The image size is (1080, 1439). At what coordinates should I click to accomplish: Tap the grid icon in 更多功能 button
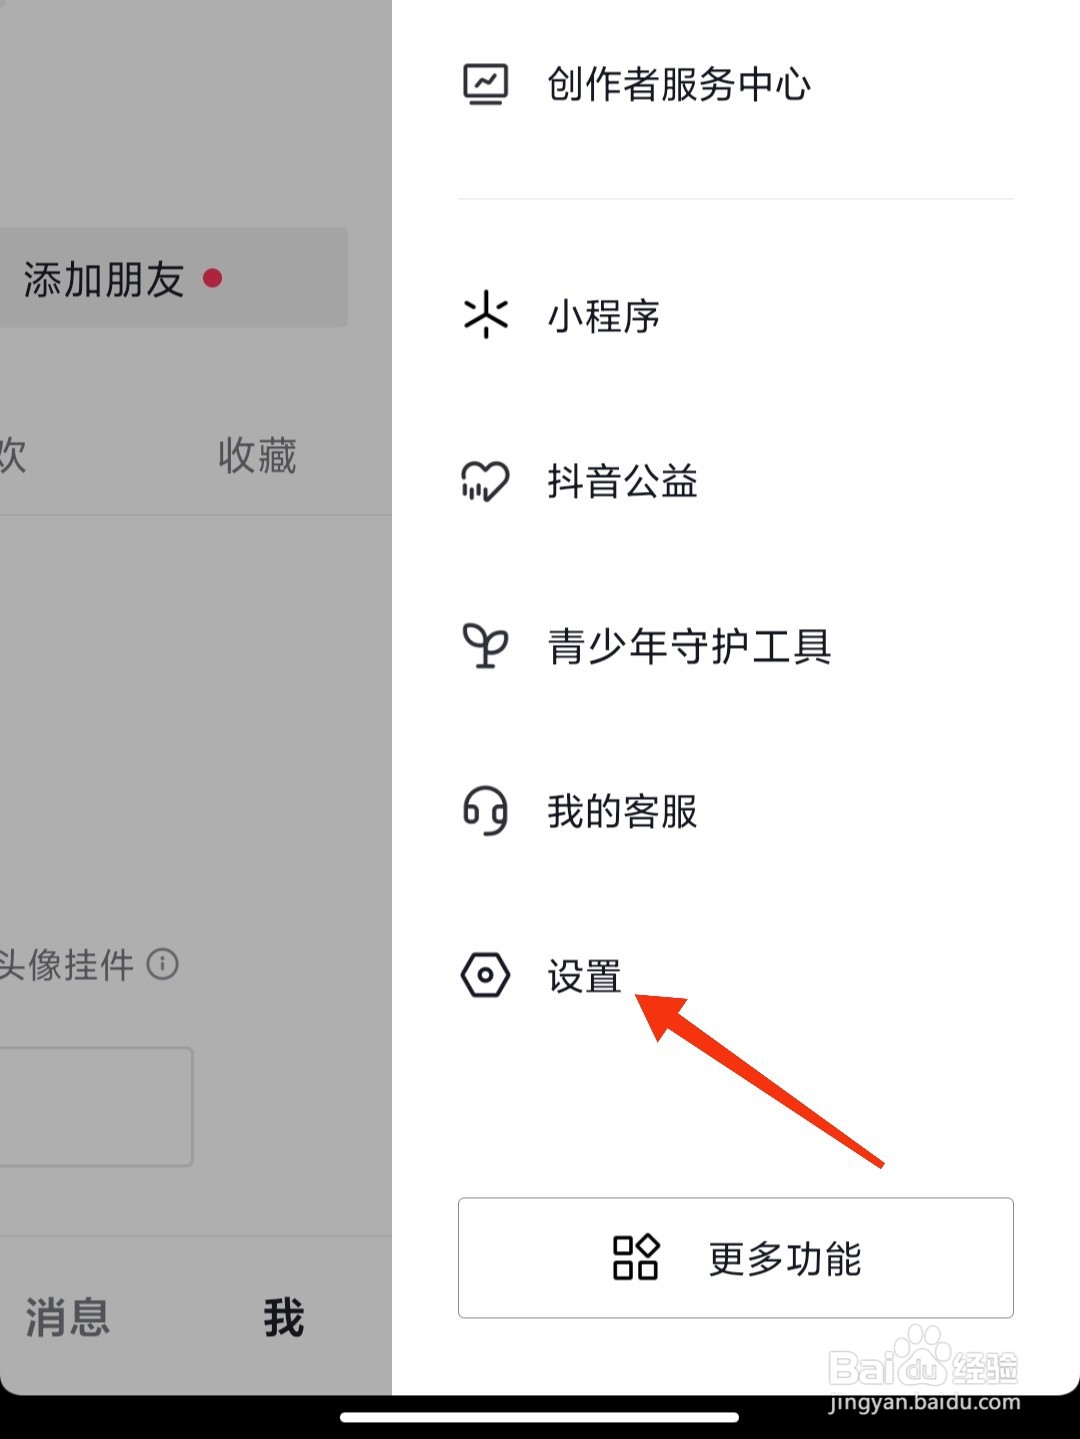click(636, 1257)
